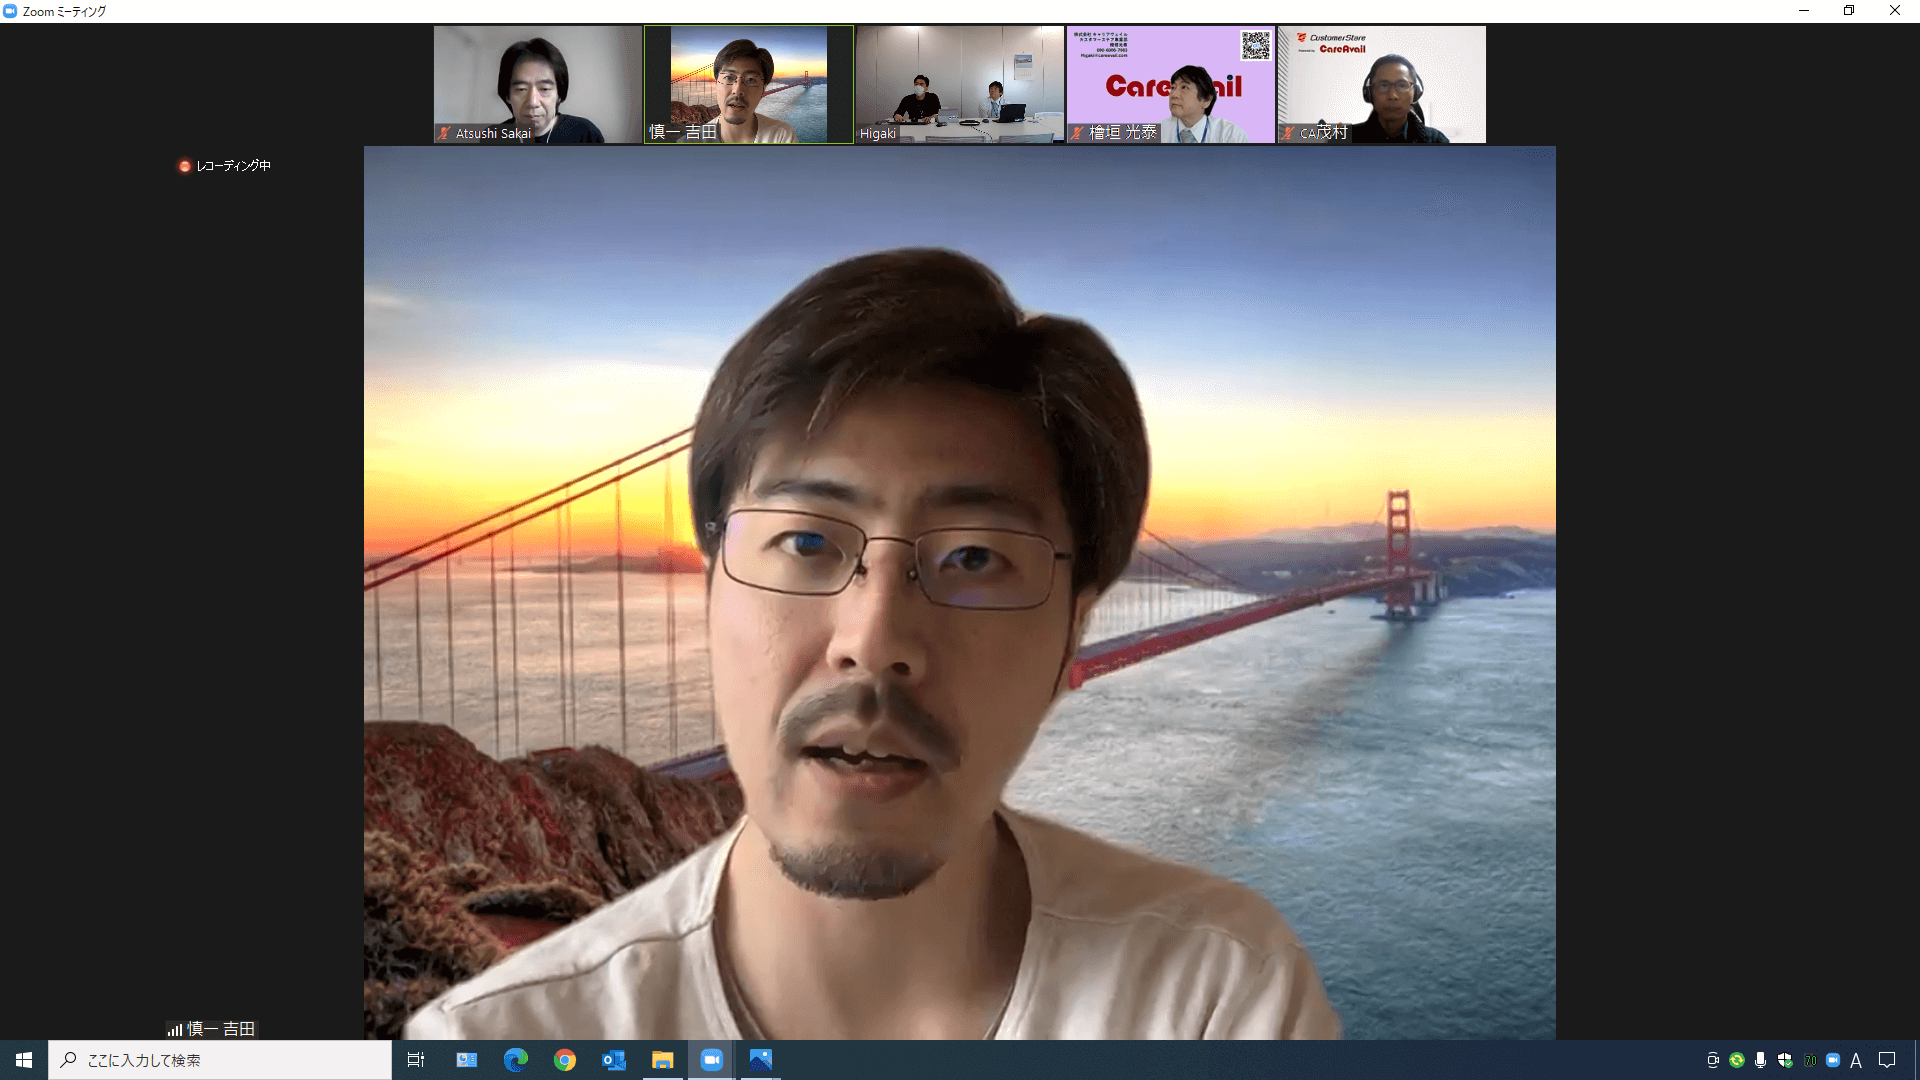Viewport: 1920px width, 1080px height.
Task: Click the Zoom ミーティング title bar icon
Action: (10, 11)
